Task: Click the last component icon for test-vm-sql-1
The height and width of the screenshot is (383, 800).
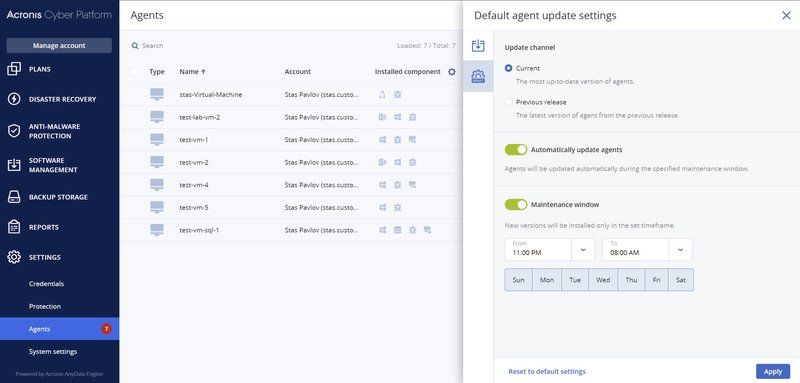Action: (x=427, y=230)
